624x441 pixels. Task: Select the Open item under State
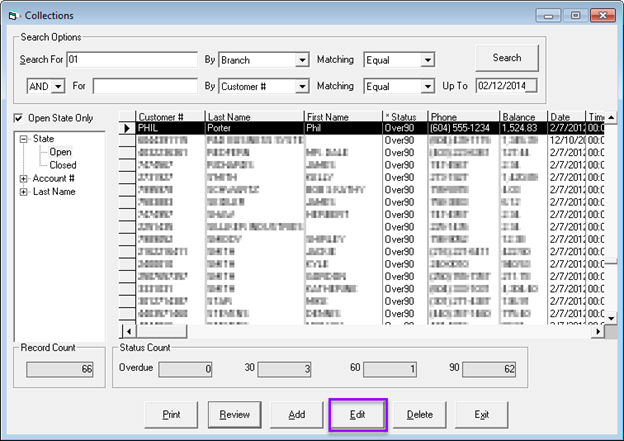pyautogui.click(x=60, y=152)
